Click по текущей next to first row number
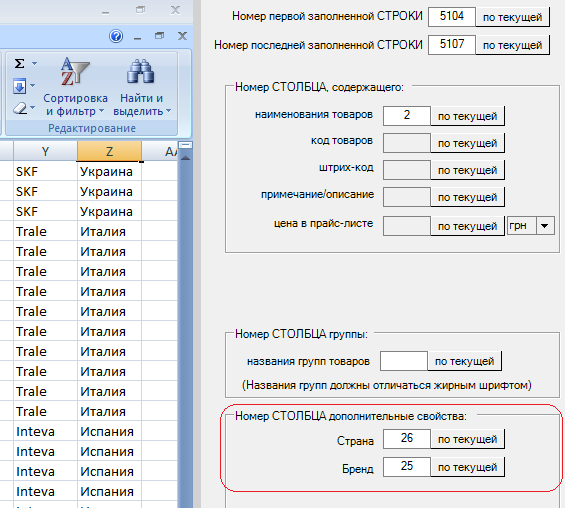The image size is (565, 508). coord(512,17)
